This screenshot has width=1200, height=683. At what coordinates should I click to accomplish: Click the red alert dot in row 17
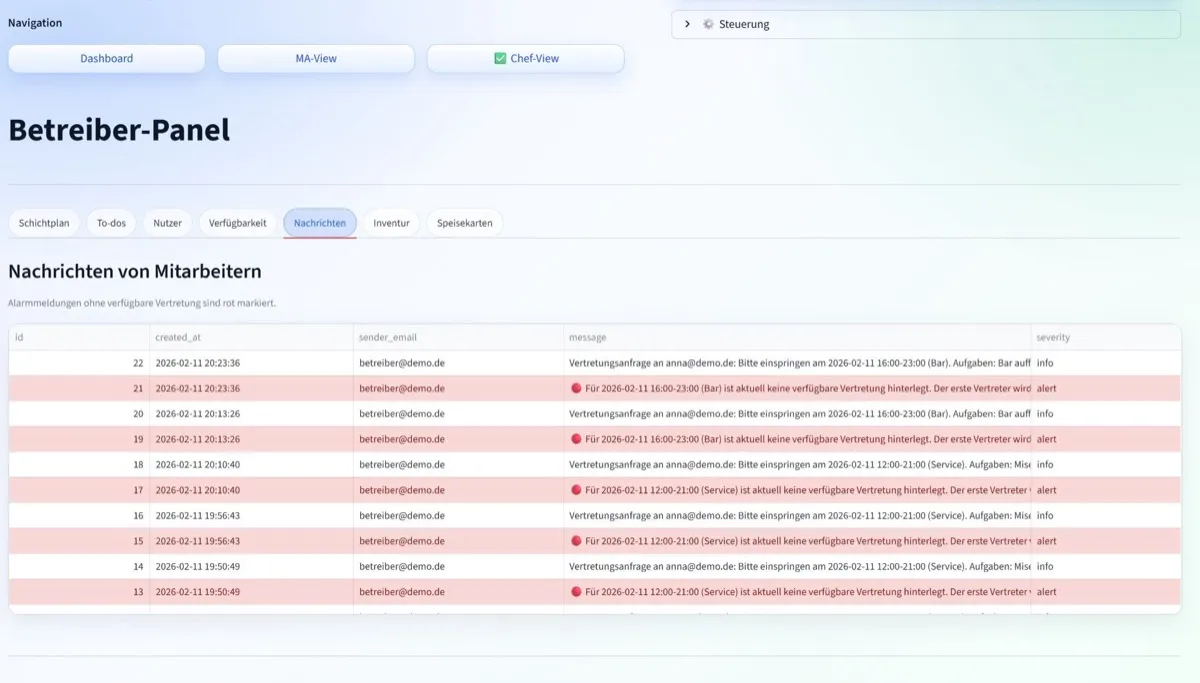pyautogui.click(x=576, y=490)
